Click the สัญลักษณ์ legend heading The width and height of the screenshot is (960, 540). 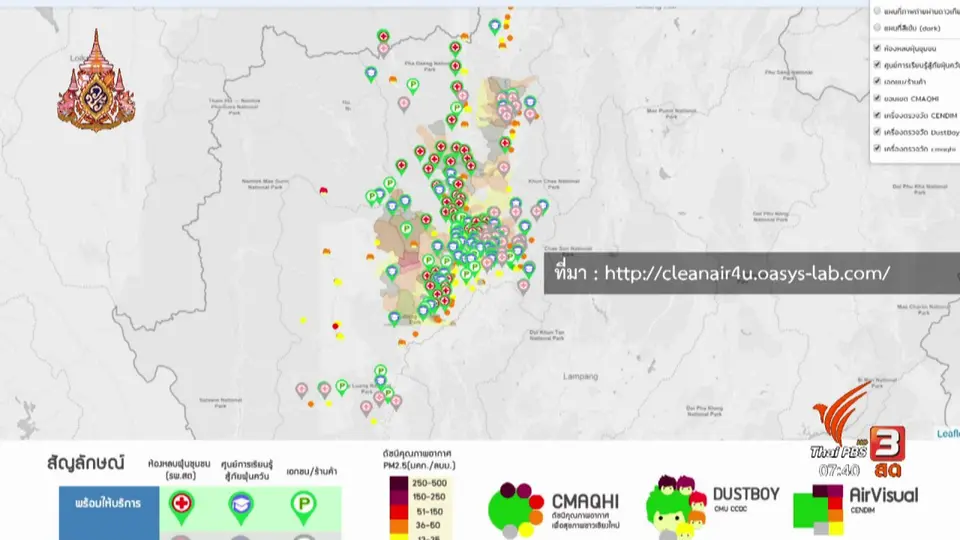86,463
